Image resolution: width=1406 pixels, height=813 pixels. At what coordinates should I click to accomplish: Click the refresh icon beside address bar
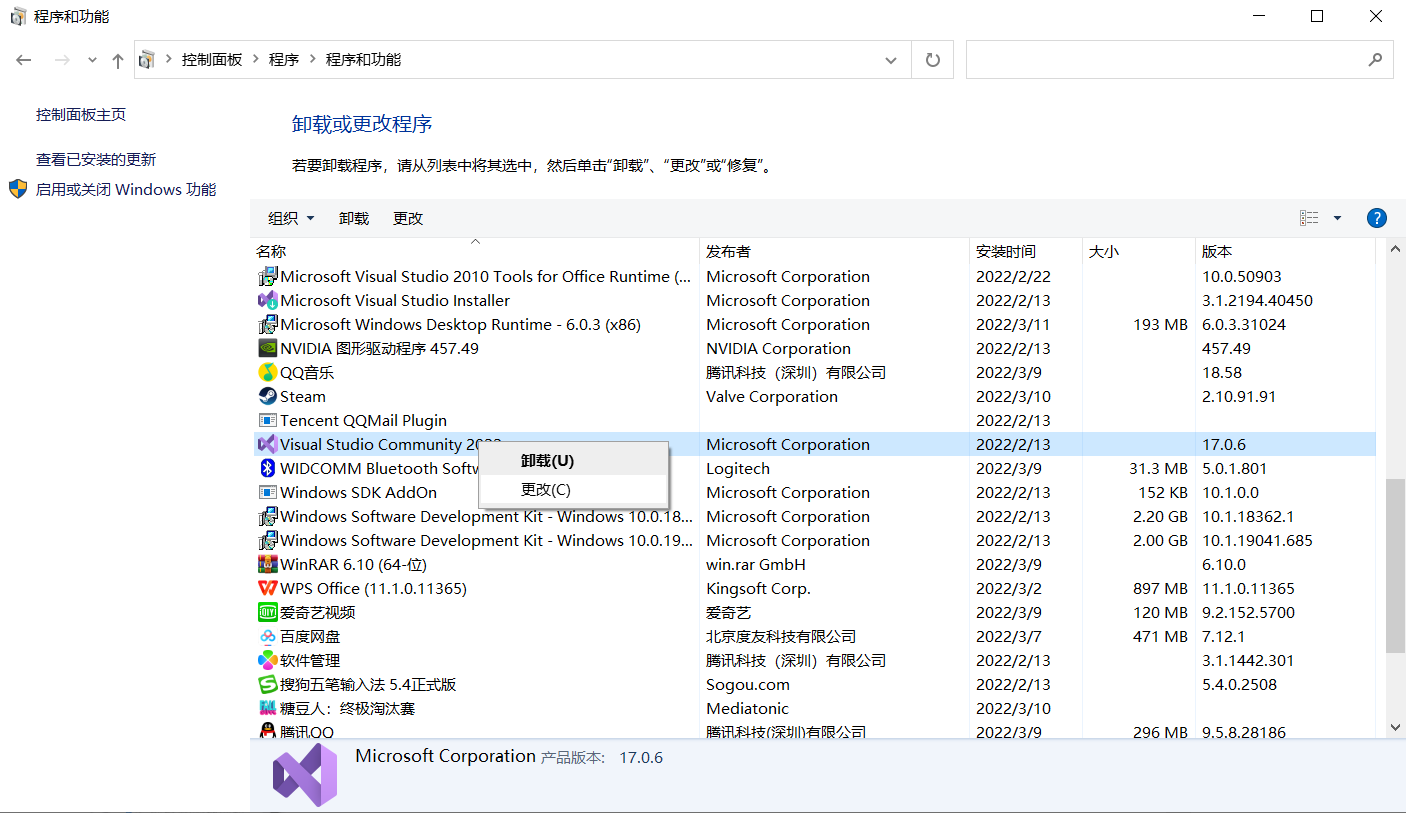pos(933,60)
